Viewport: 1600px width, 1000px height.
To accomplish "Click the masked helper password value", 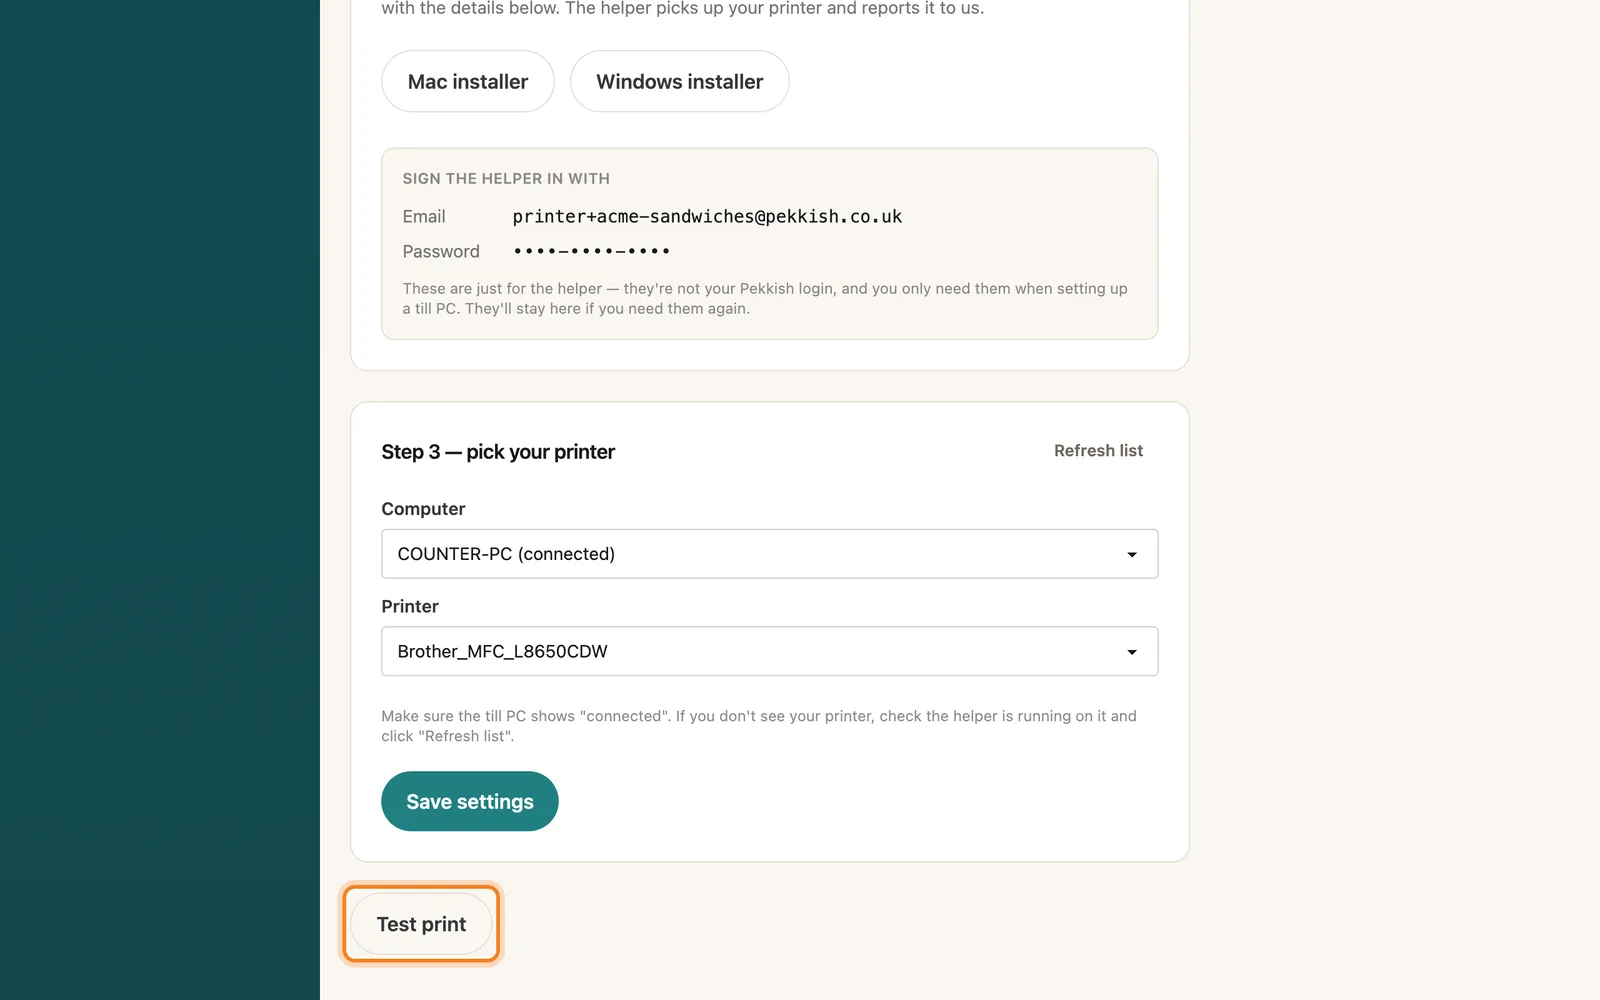I will pos(591,251).
